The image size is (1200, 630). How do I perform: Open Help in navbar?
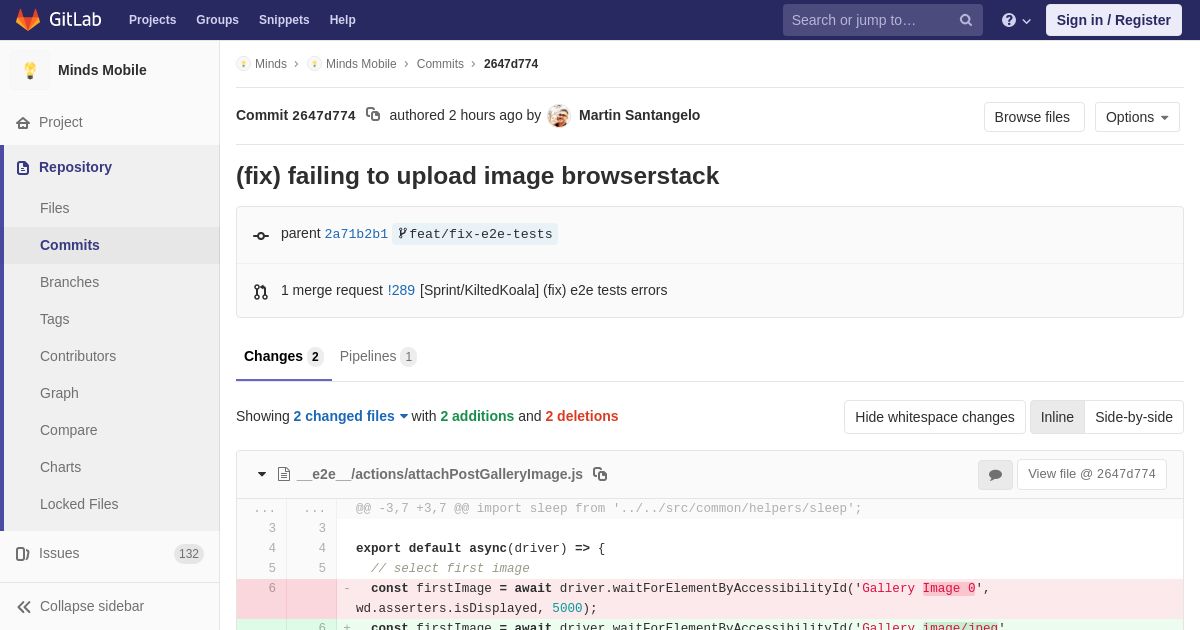(343, 20)
